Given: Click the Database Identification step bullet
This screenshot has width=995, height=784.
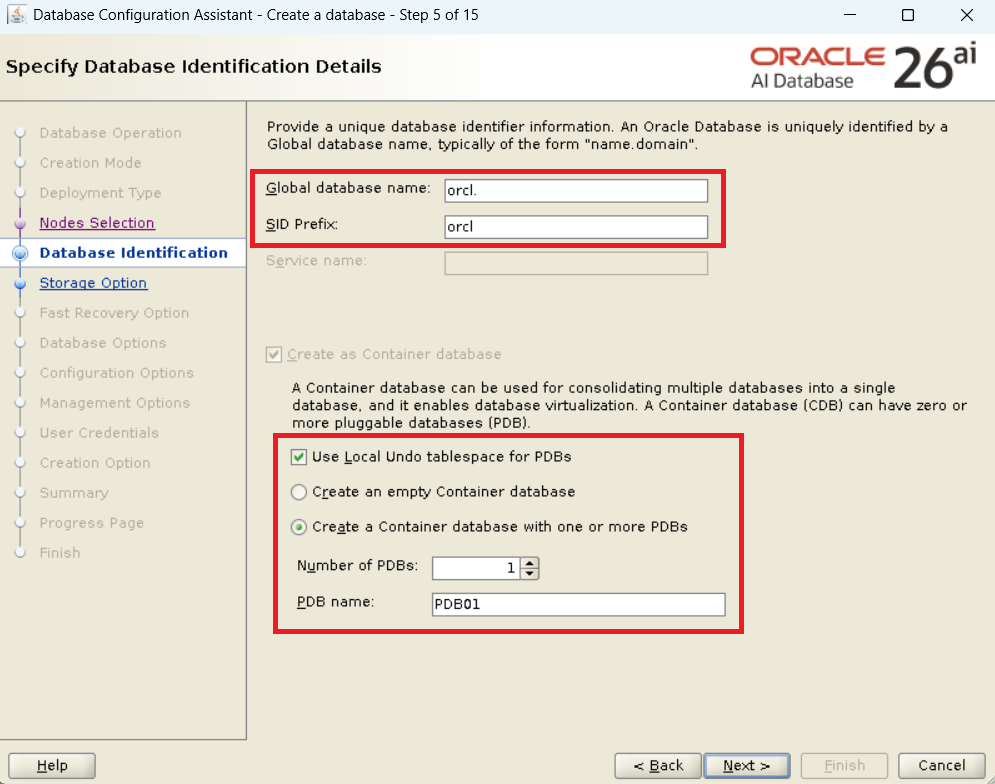Looking at the screenshot, I should [19, 254].
